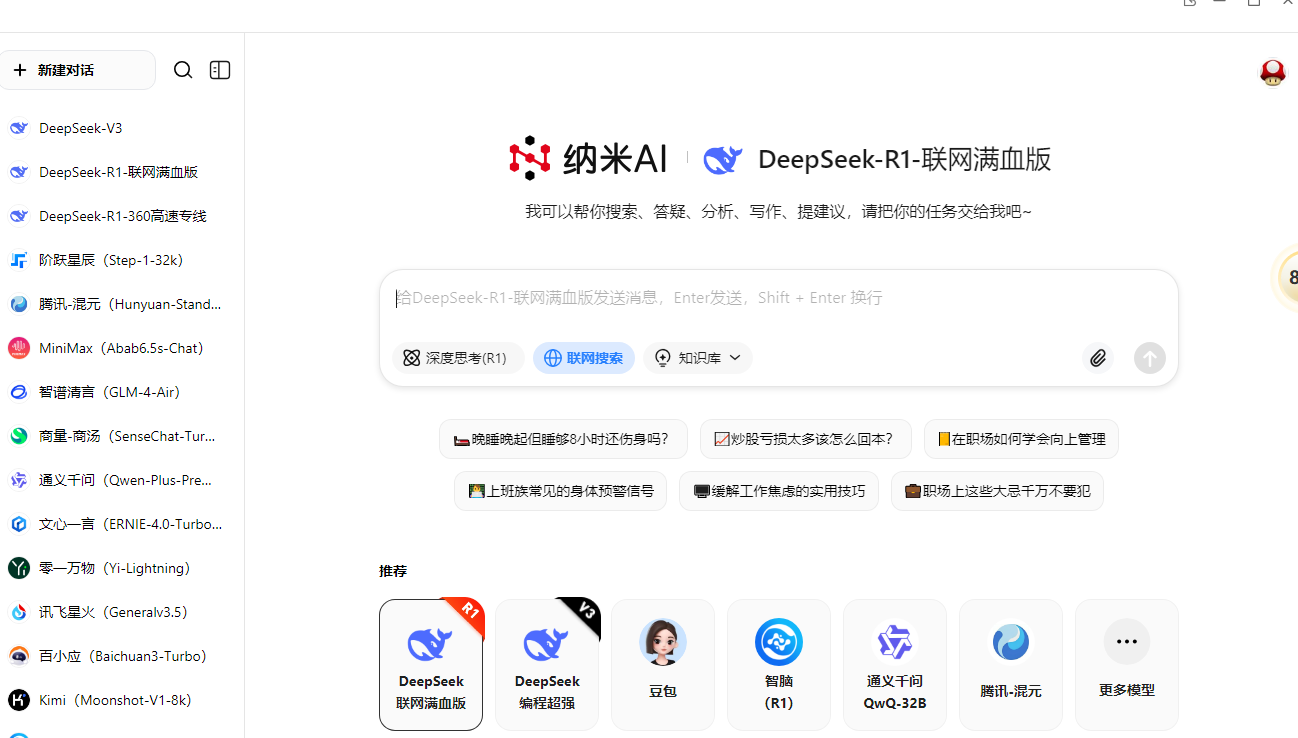Choose 豆包 recommended card
The image size is (1298, 738).
[663, 665]
